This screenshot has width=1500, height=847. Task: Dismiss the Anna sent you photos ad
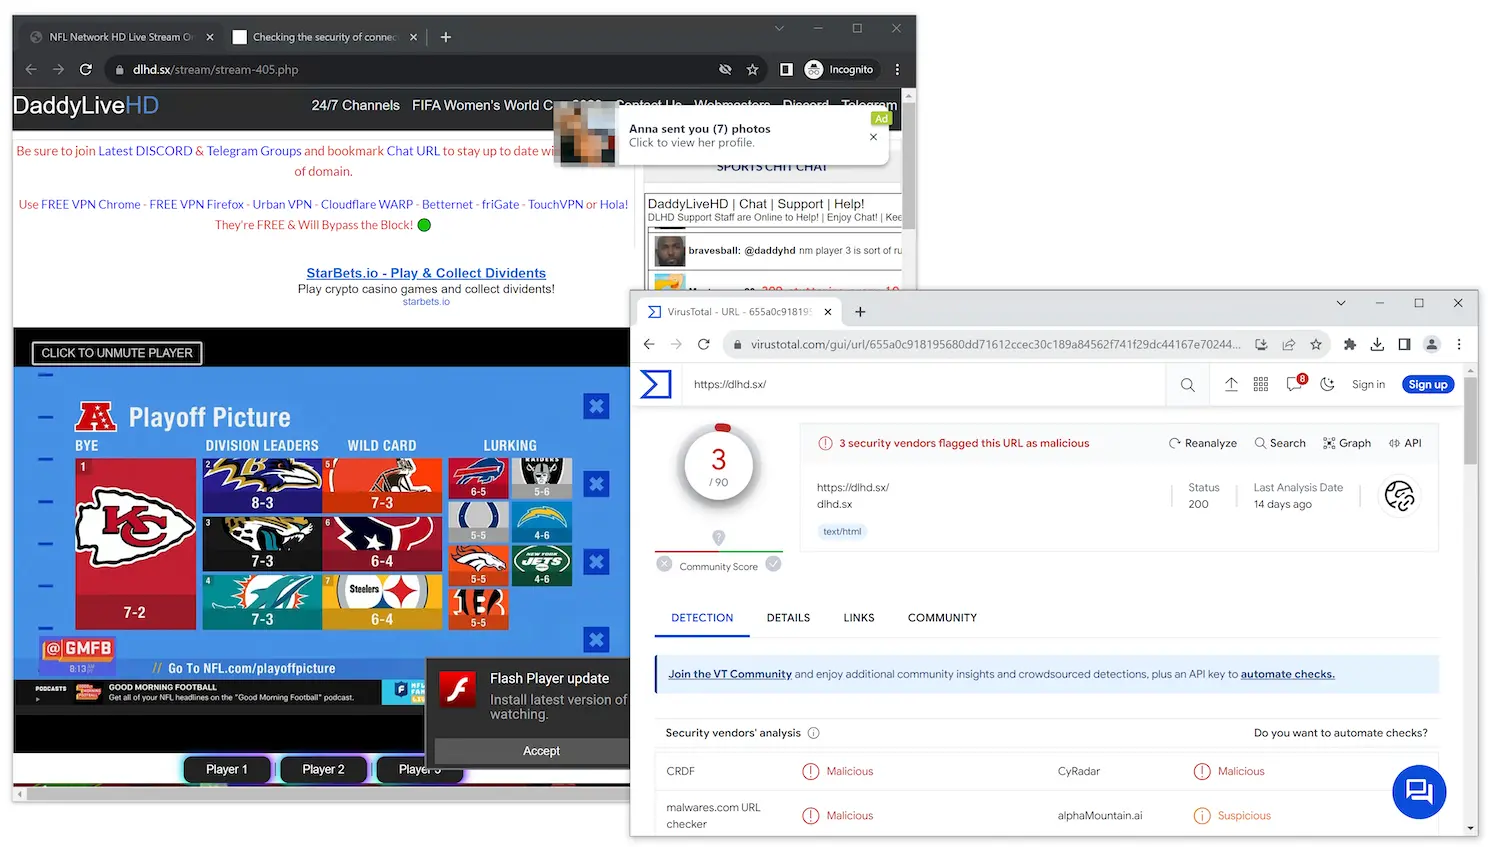[x=873, y=137]
